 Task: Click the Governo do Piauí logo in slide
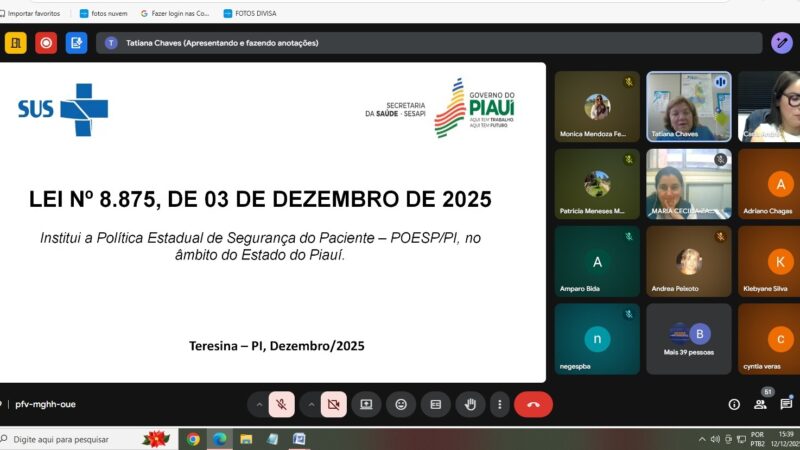474,108
